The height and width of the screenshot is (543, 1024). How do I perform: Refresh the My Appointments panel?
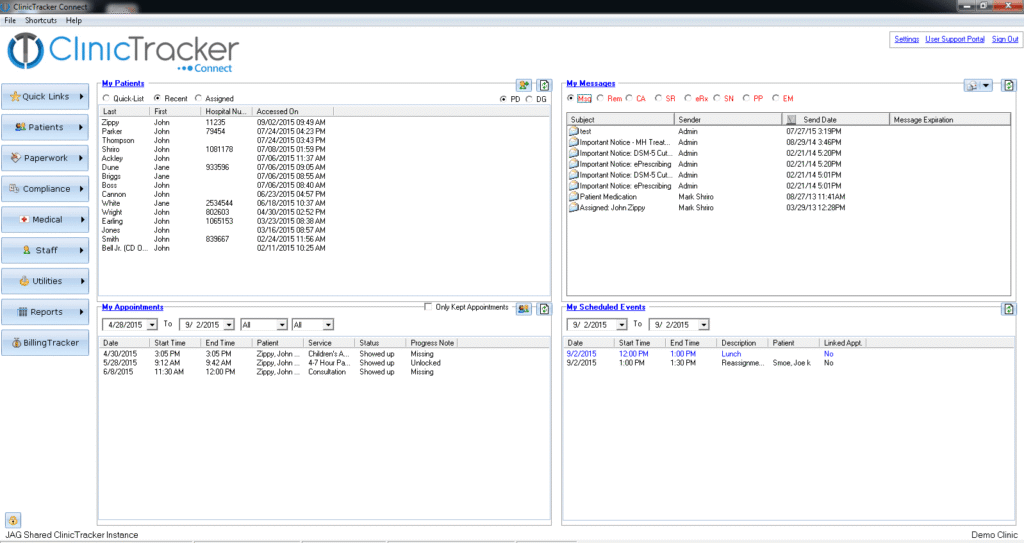click(x=545, y=308)
